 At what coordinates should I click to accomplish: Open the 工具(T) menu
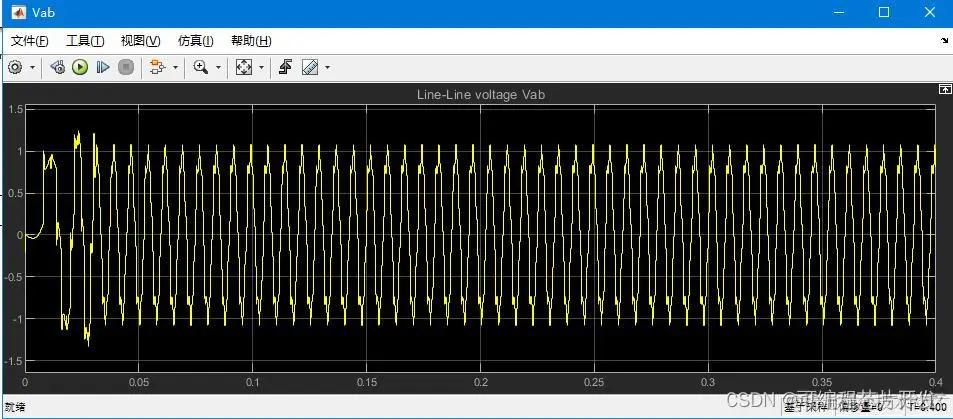coord(85,41)
